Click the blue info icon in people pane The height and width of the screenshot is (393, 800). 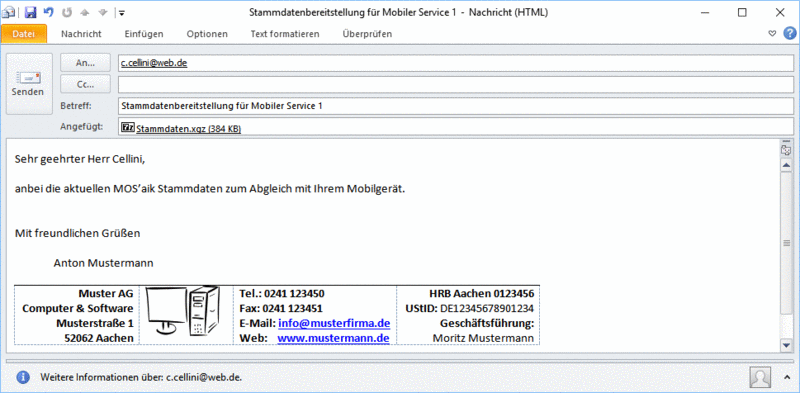[x=22, y=377]
